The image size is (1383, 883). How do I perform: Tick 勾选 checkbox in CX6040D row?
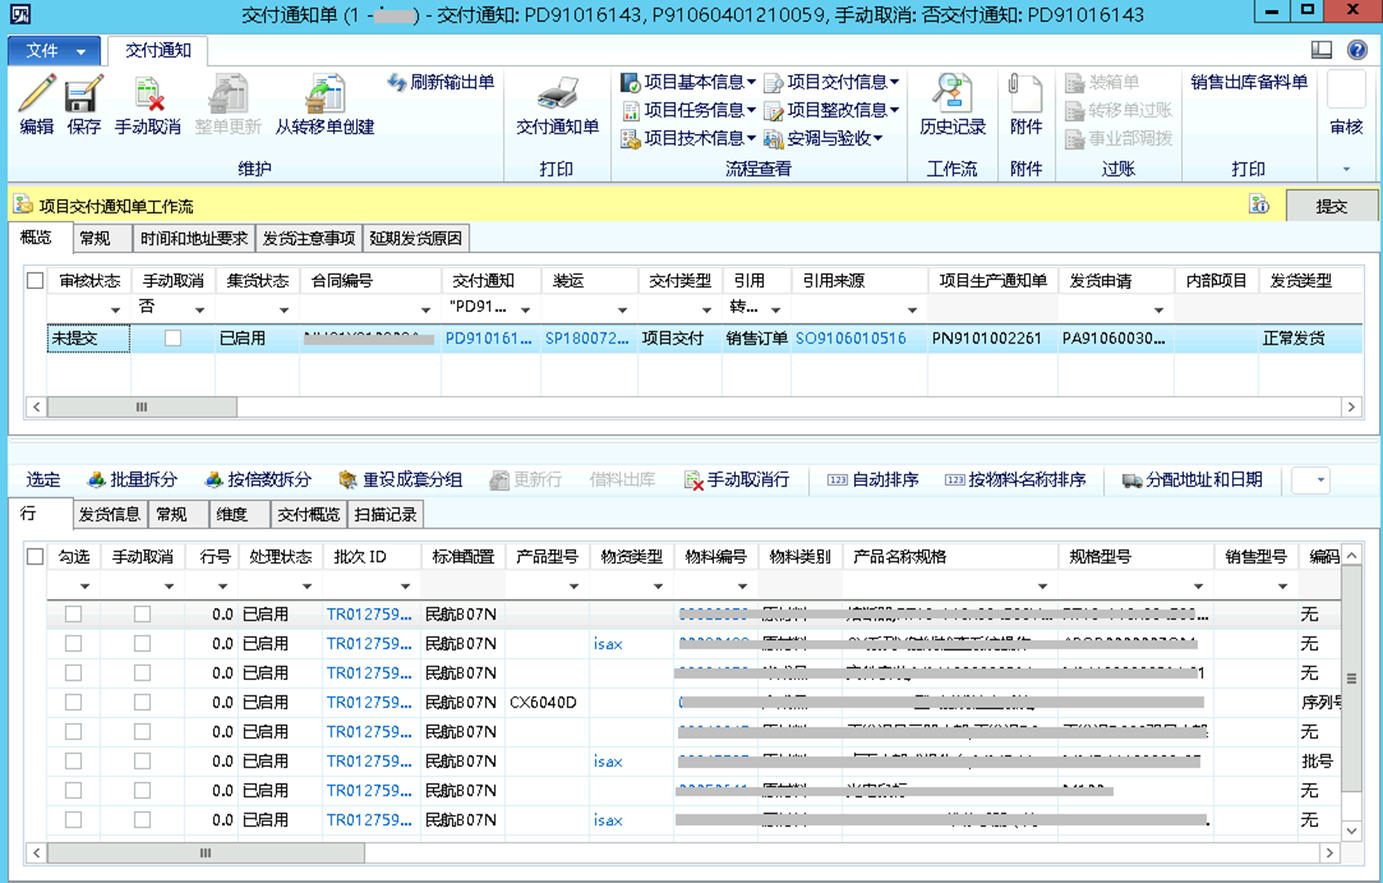[73, 702]
